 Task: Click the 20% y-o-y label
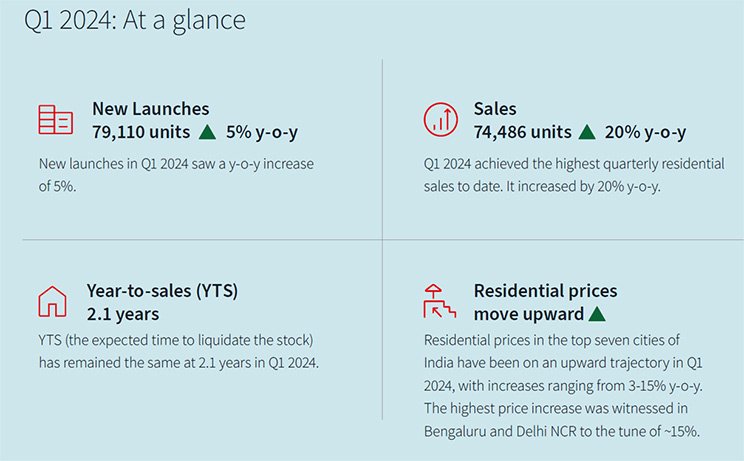[645, 132]
